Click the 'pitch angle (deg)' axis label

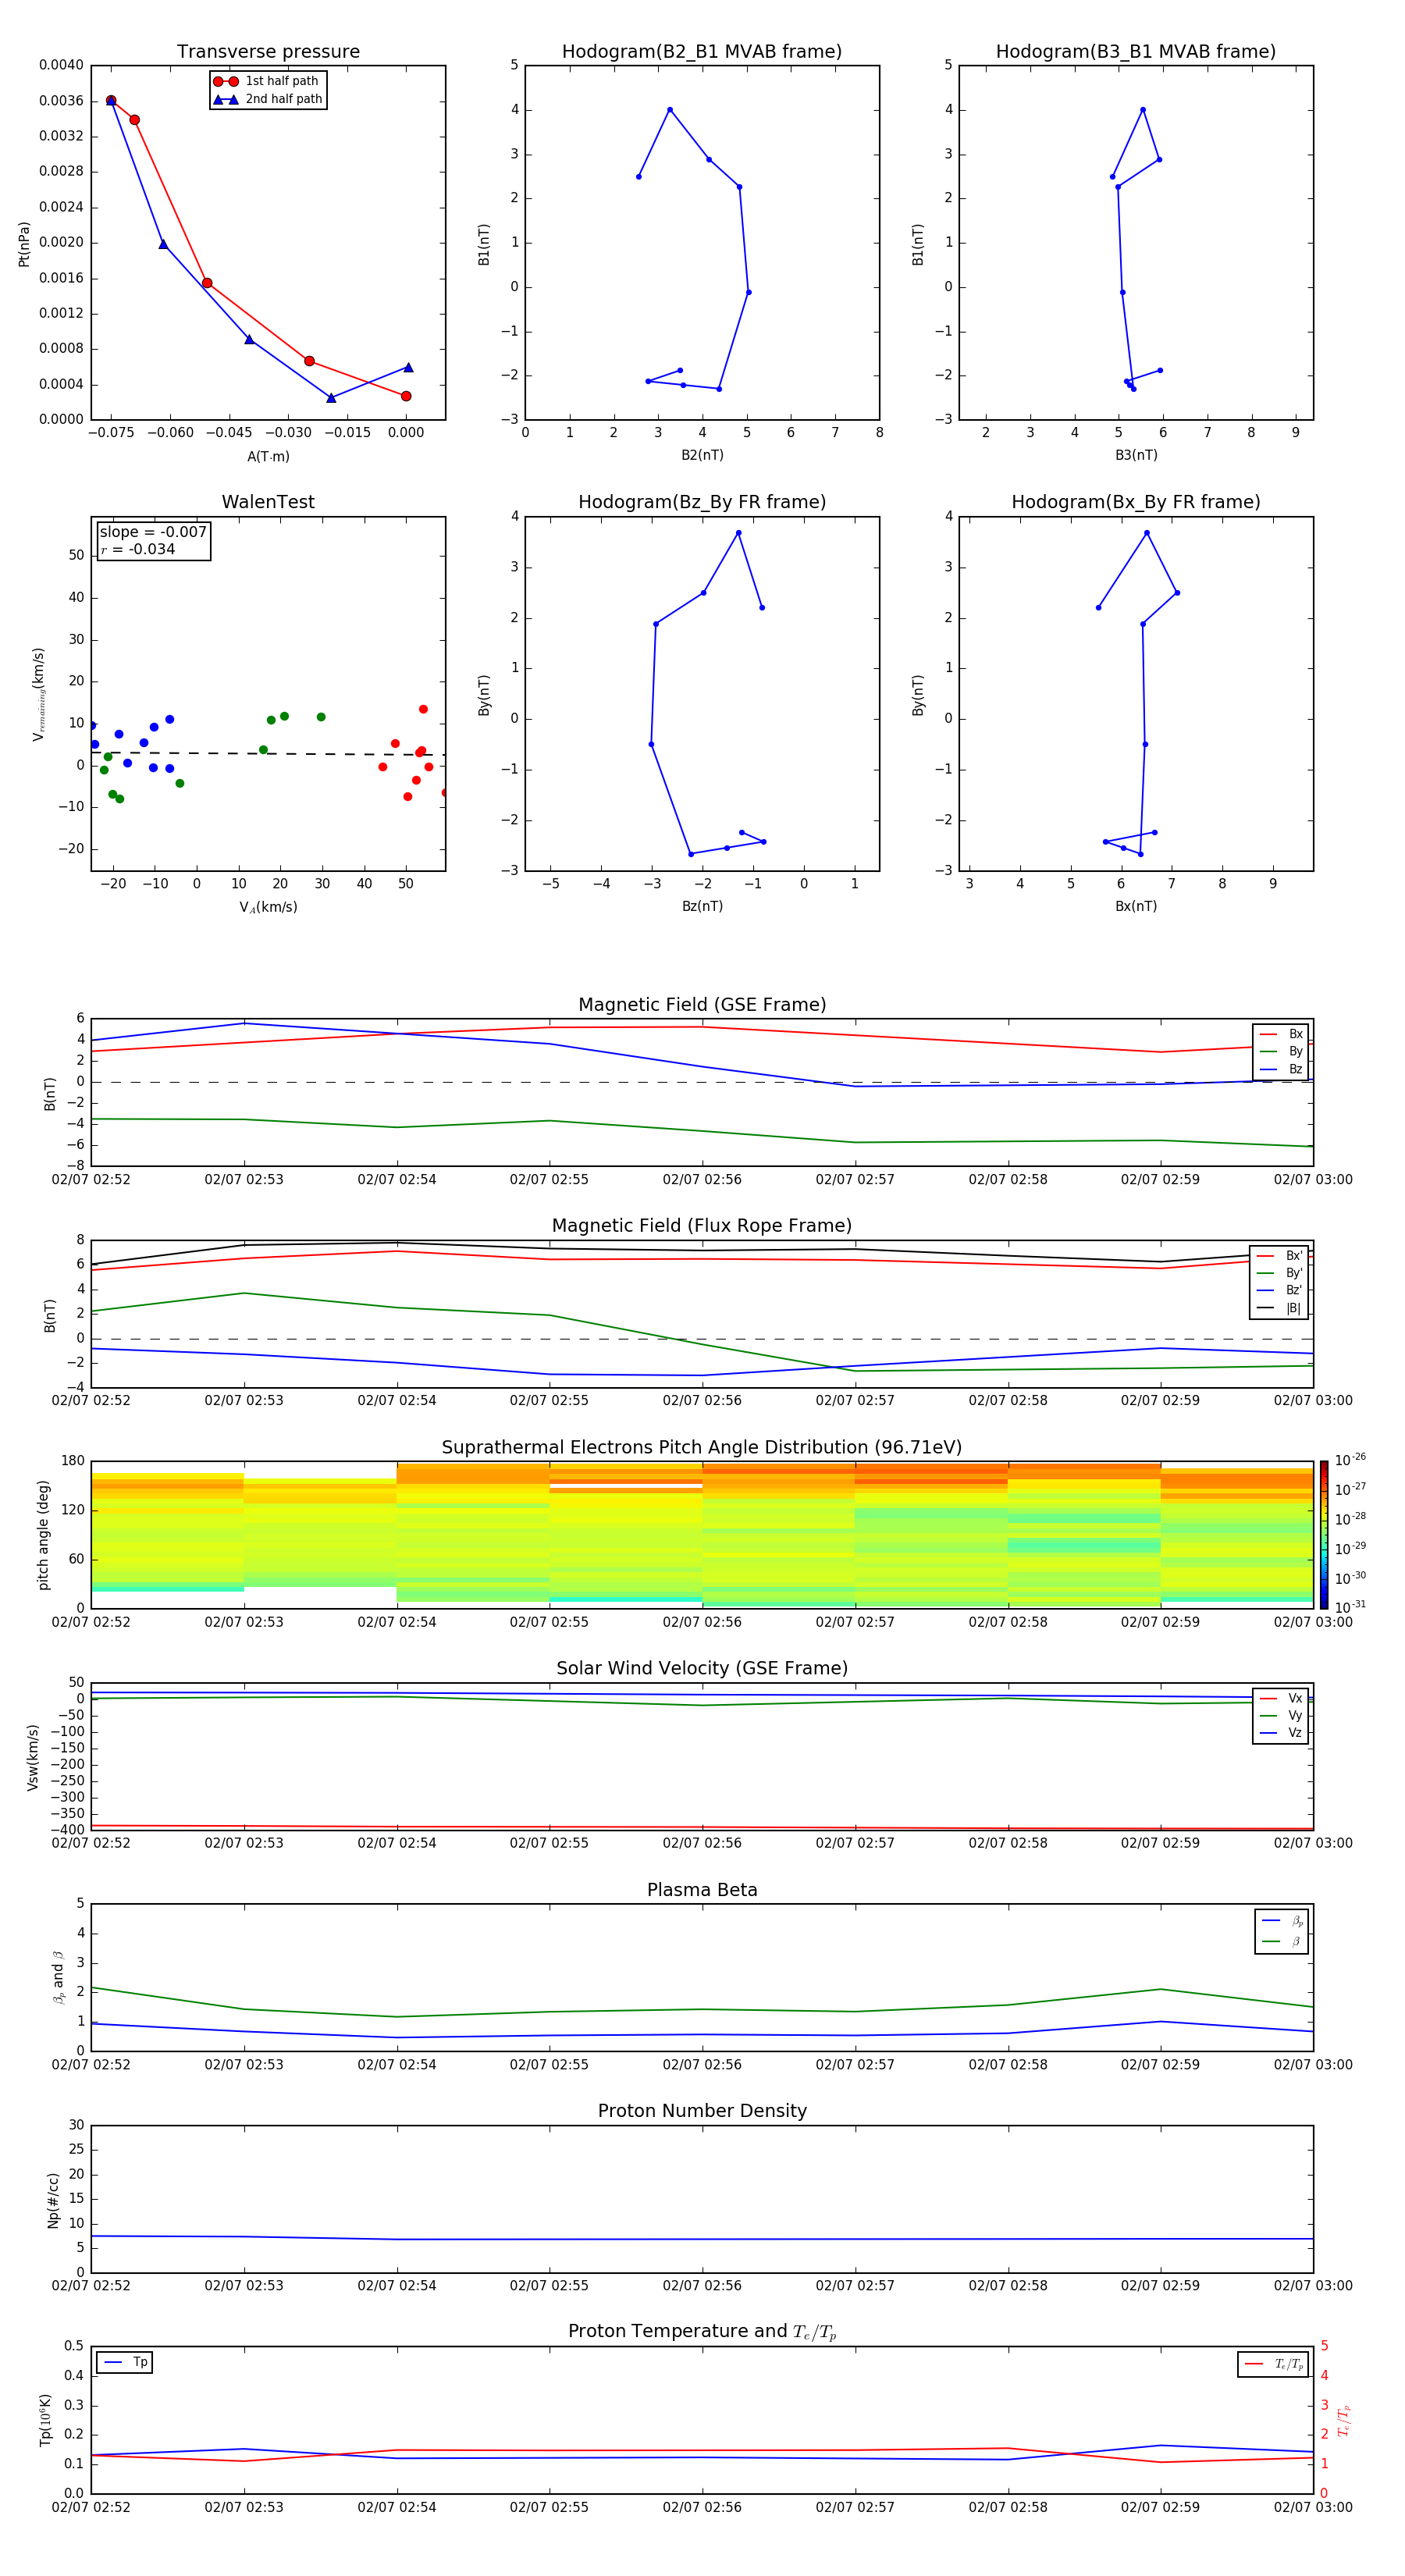click(x=43, y=1535)
